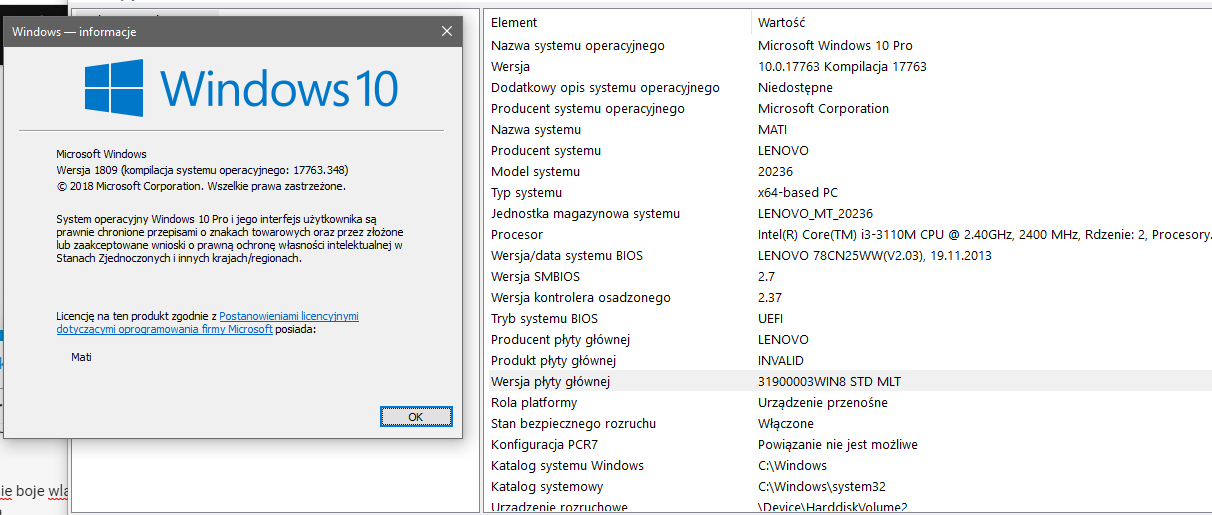The width and height of the screenshot is (1212, 515).
Task: Select Wersja kontrolera osadzonego row
Action: (x=849, y=297)
